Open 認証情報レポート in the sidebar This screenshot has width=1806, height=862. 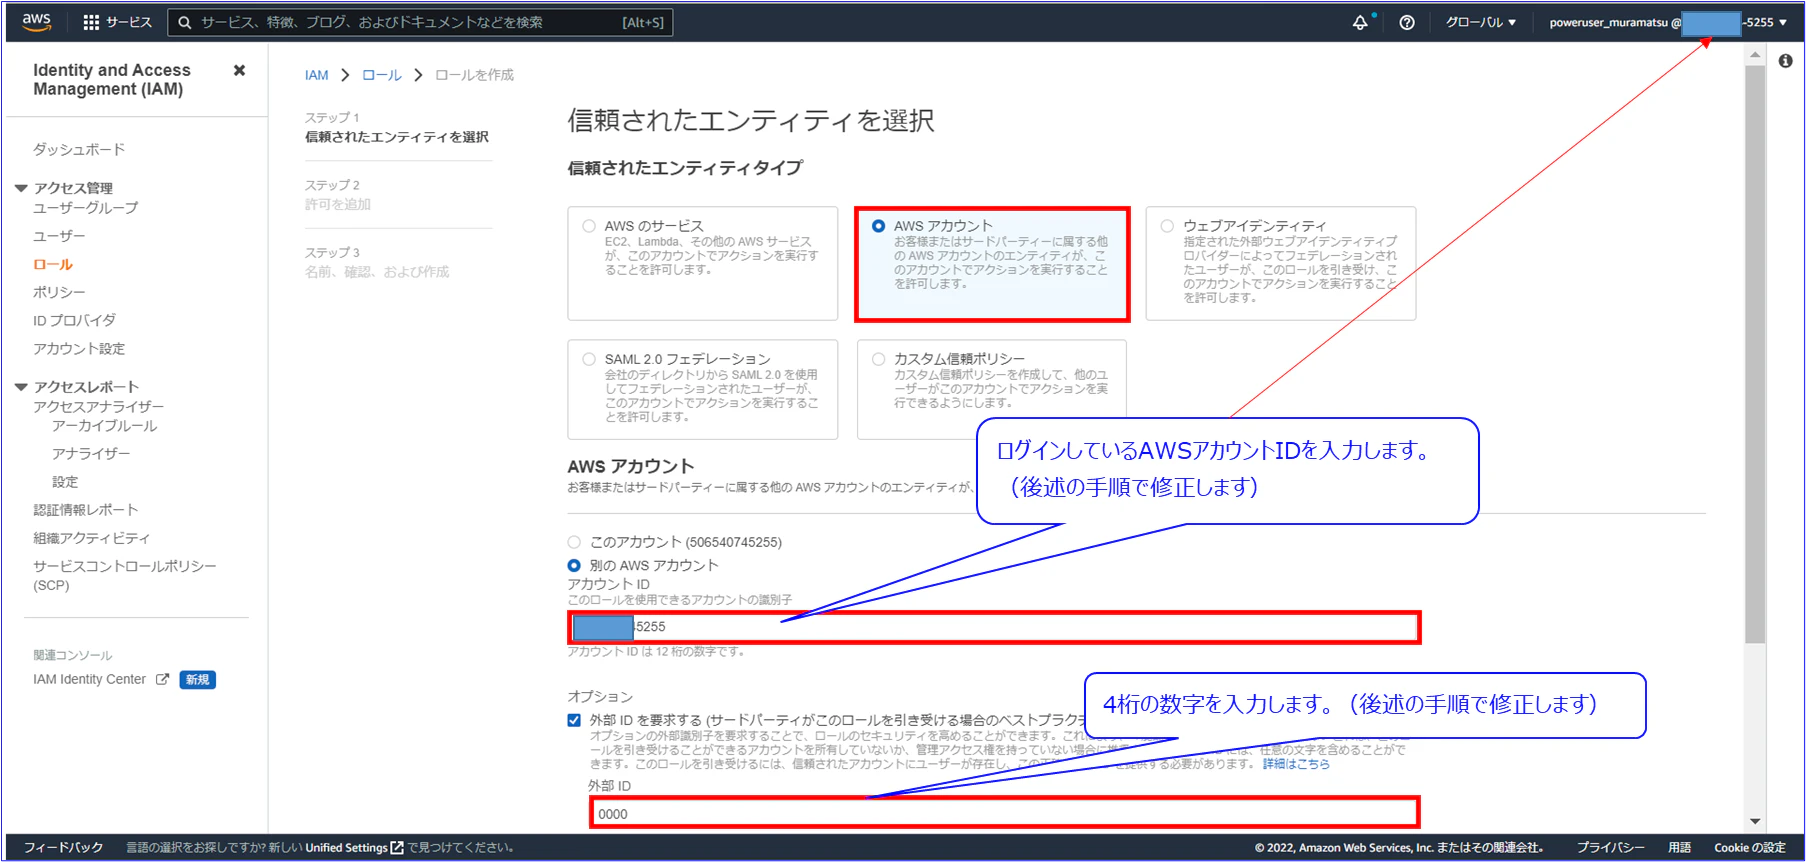point(85,510)
